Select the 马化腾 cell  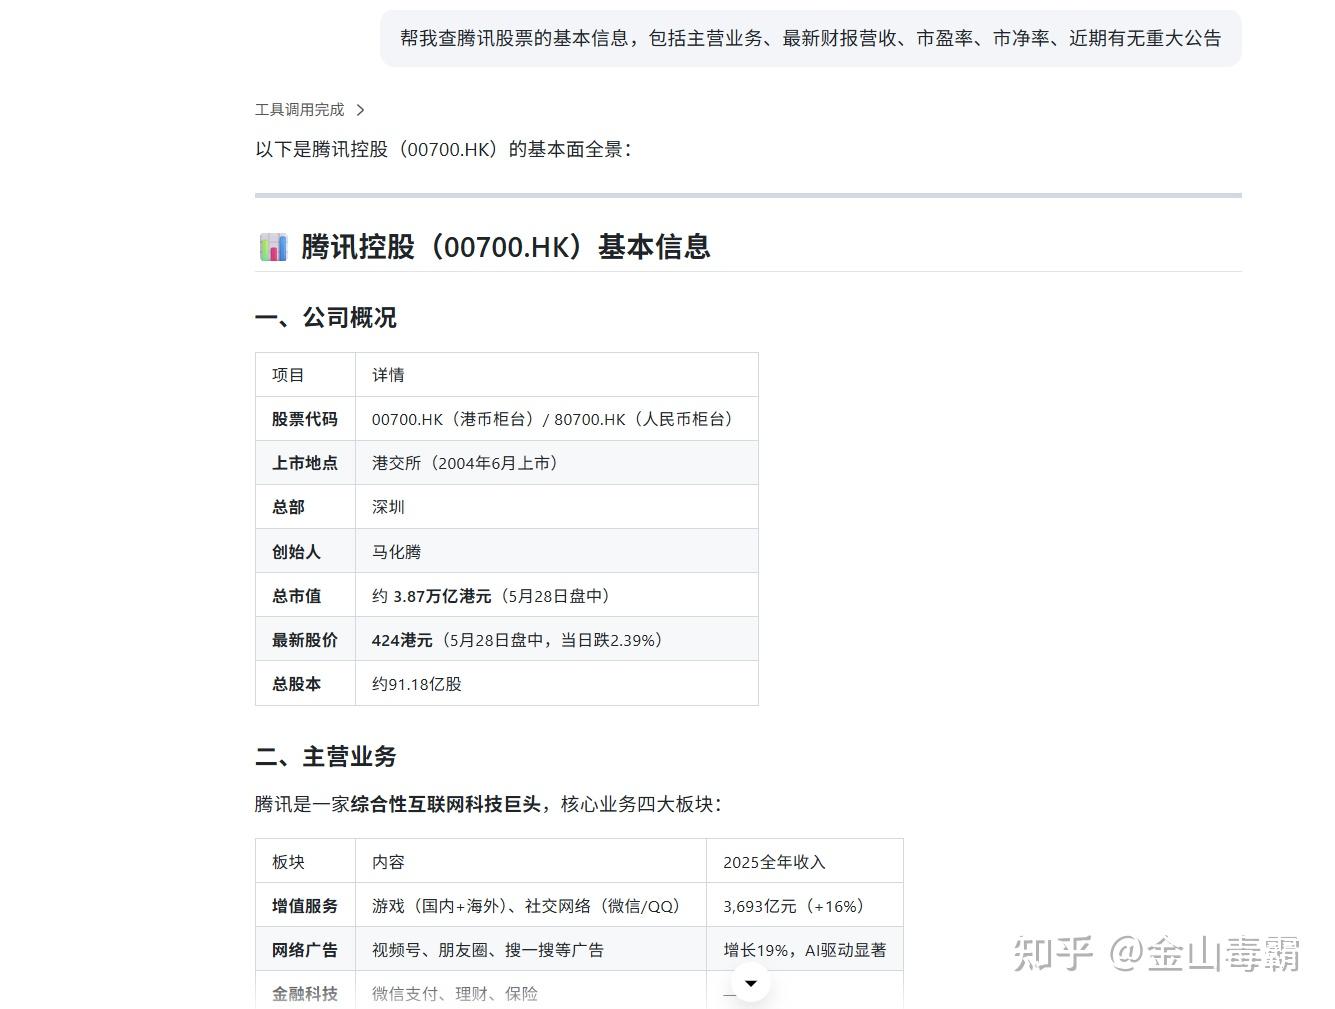557,551
